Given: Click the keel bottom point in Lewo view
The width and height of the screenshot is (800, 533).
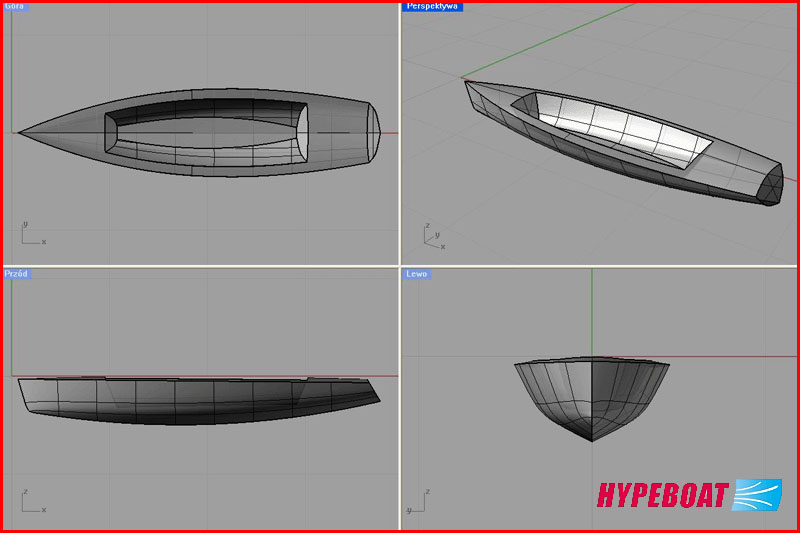Looking at the screenshot, I should (591, 440).
